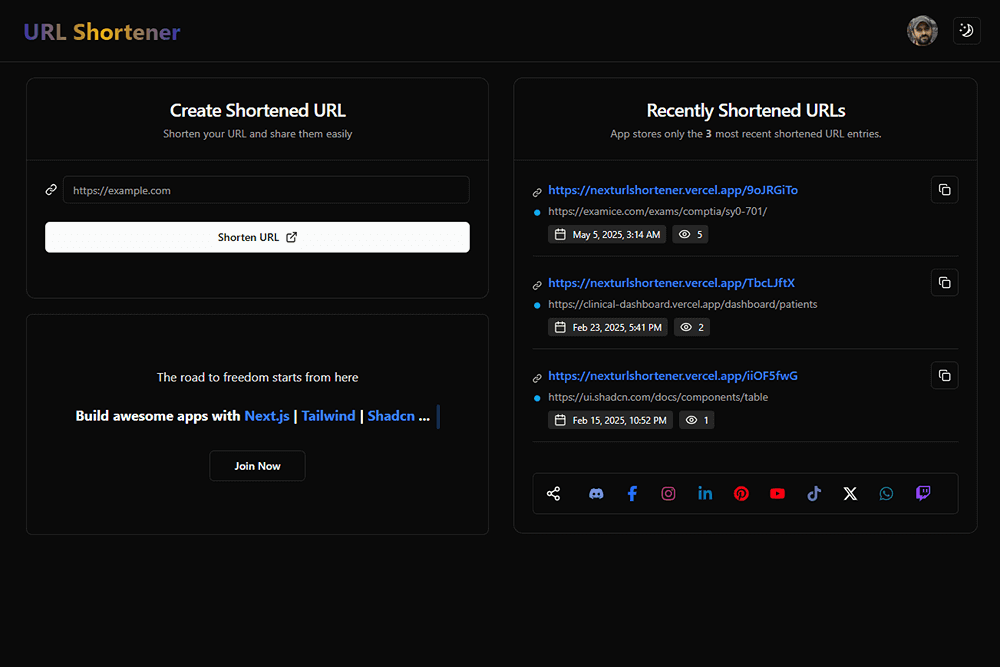
Task: Select the Instagram icon
Action: click(668, 493)
